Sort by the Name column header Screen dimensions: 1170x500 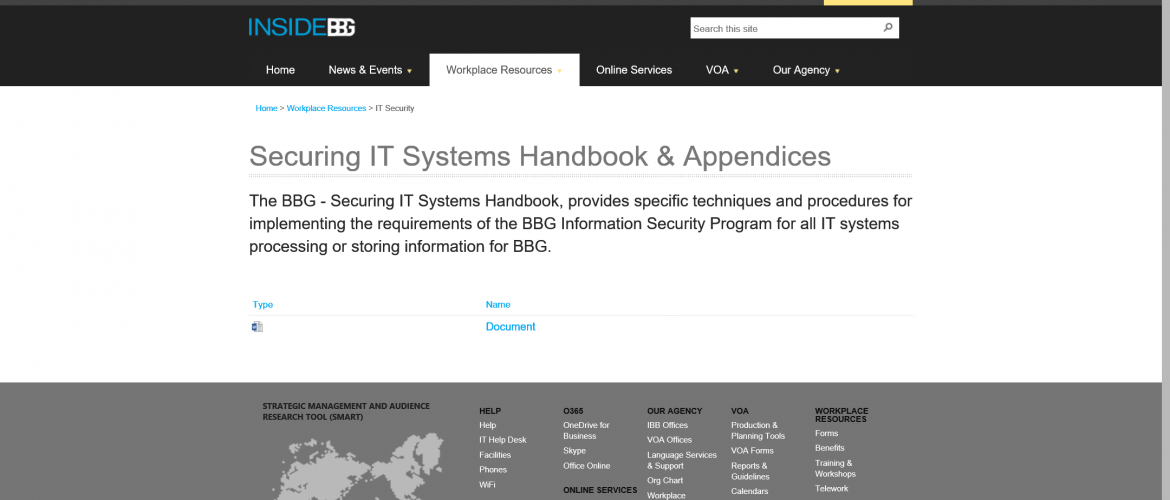click(x=498, y=304)
